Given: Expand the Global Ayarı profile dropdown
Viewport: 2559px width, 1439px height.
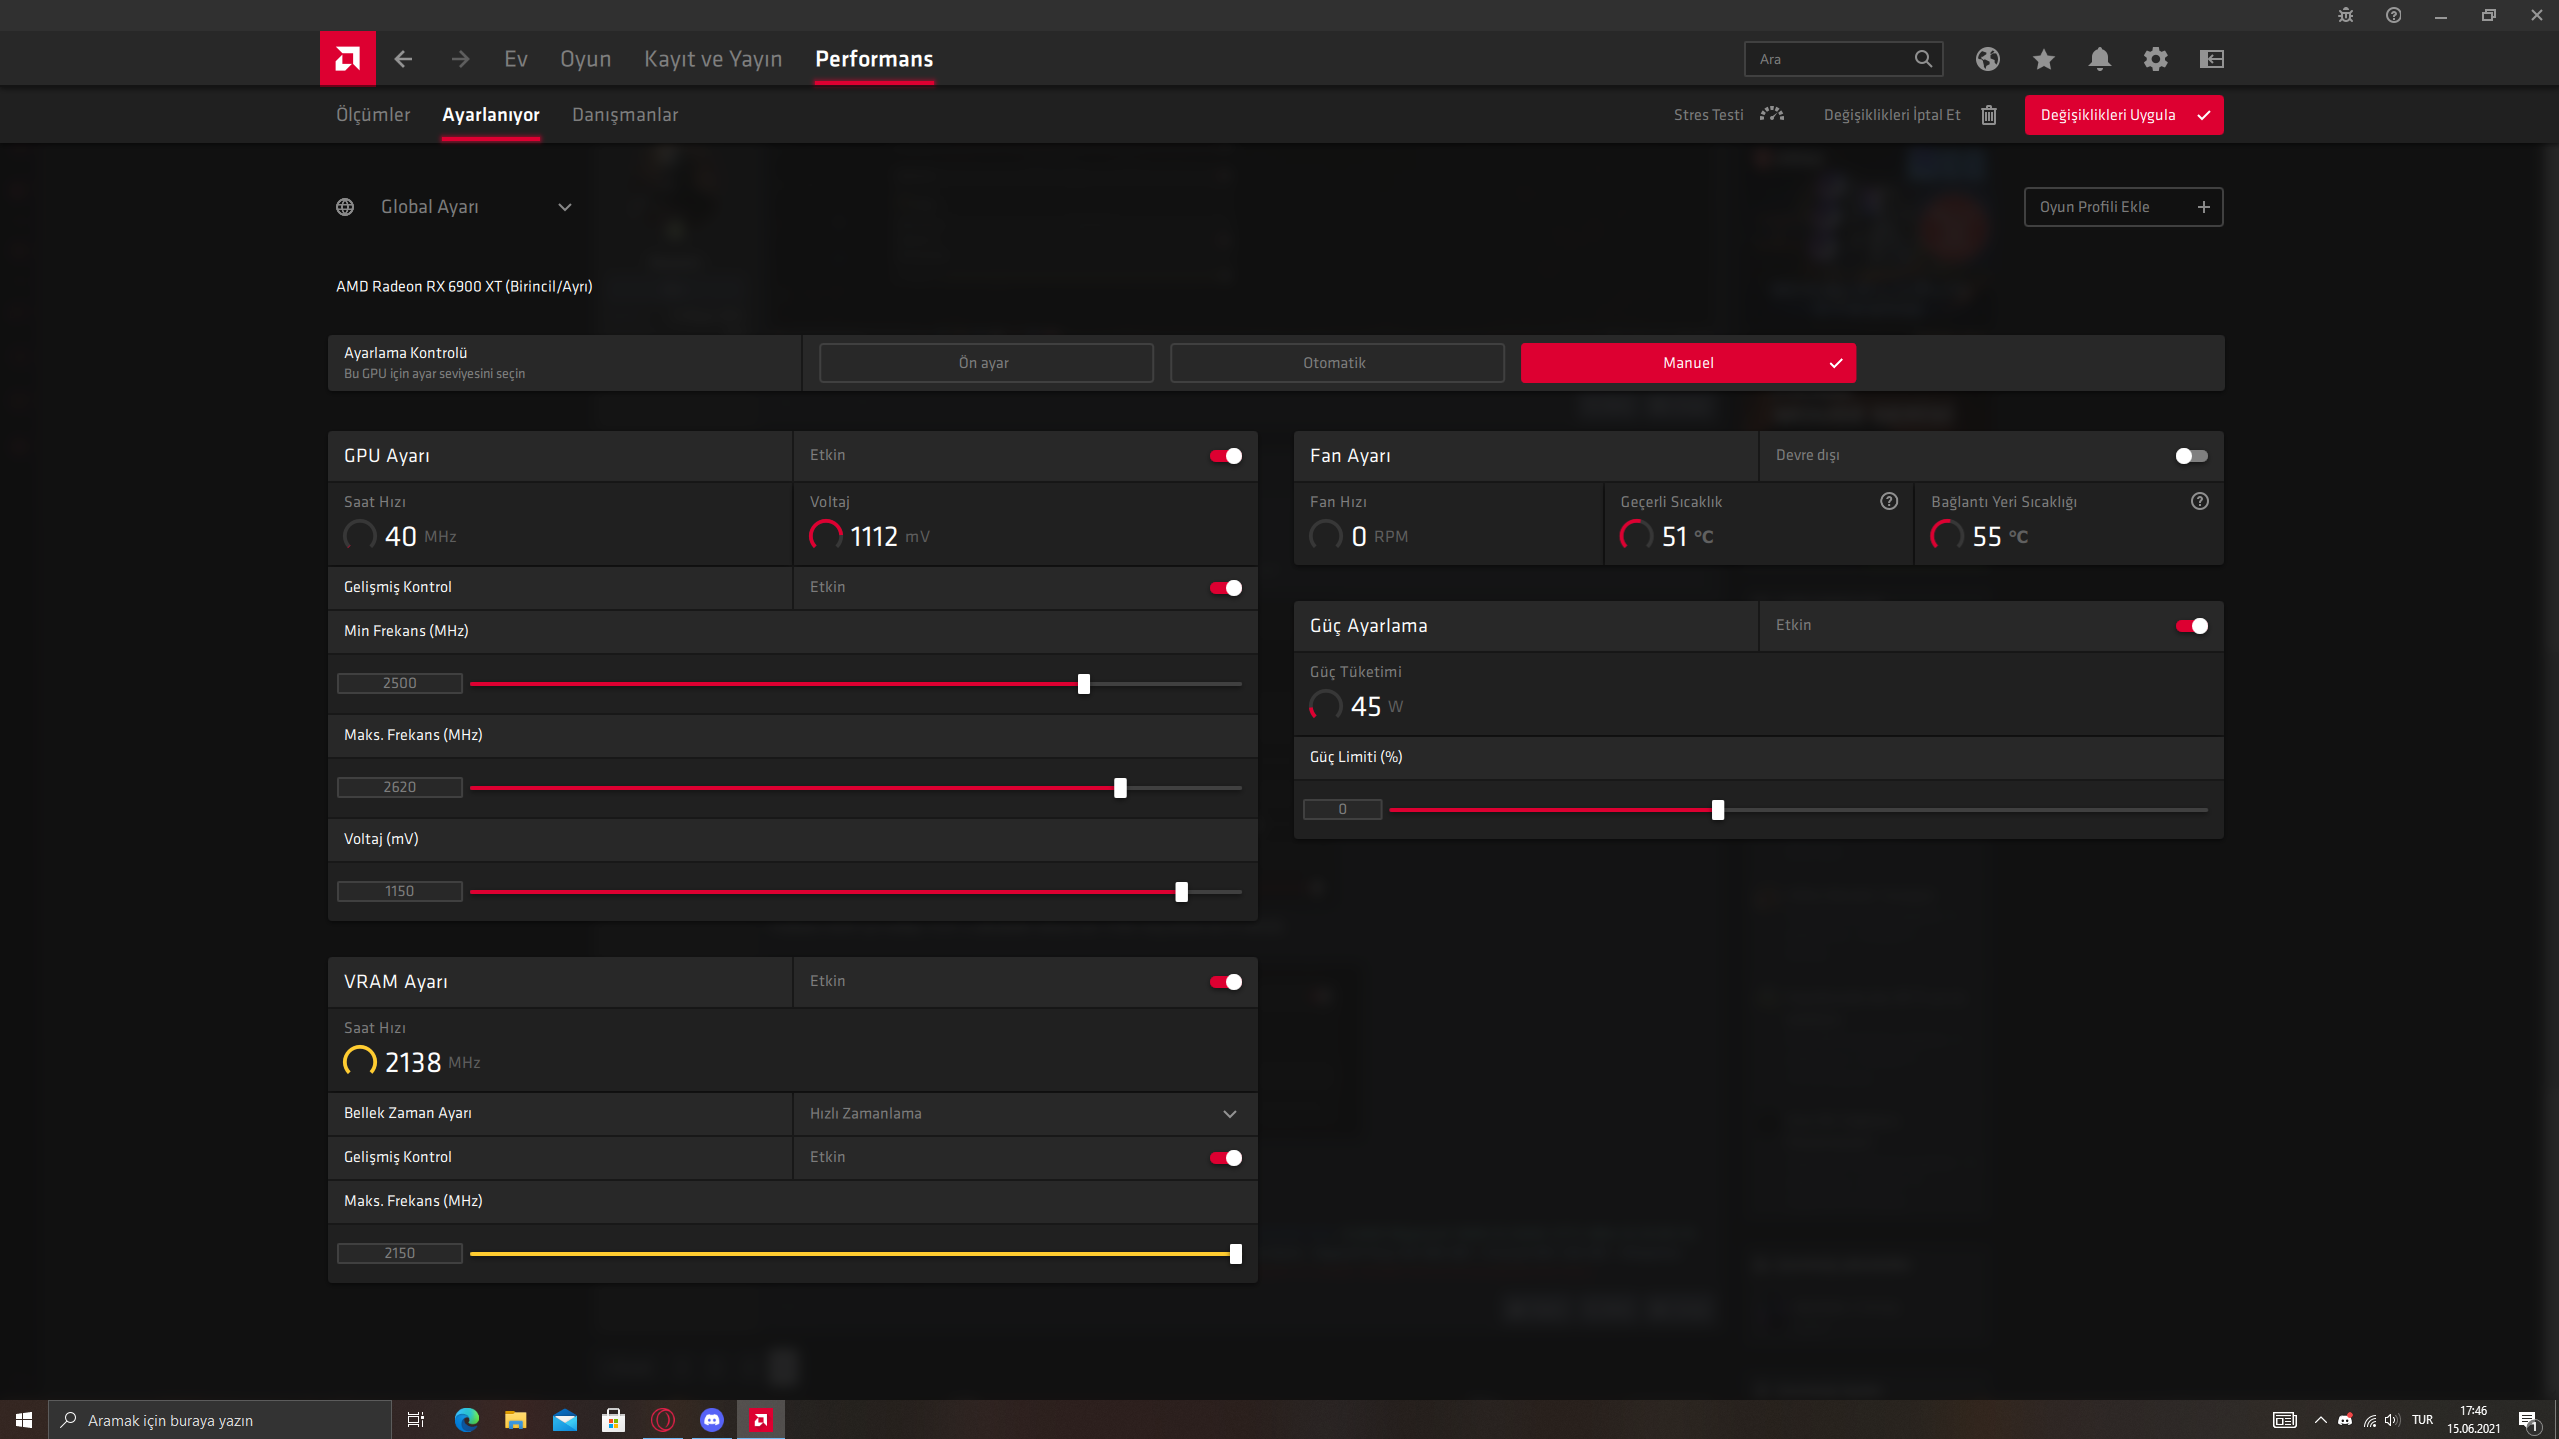Looking at the screenshot, I should click(x=564, y=207).
